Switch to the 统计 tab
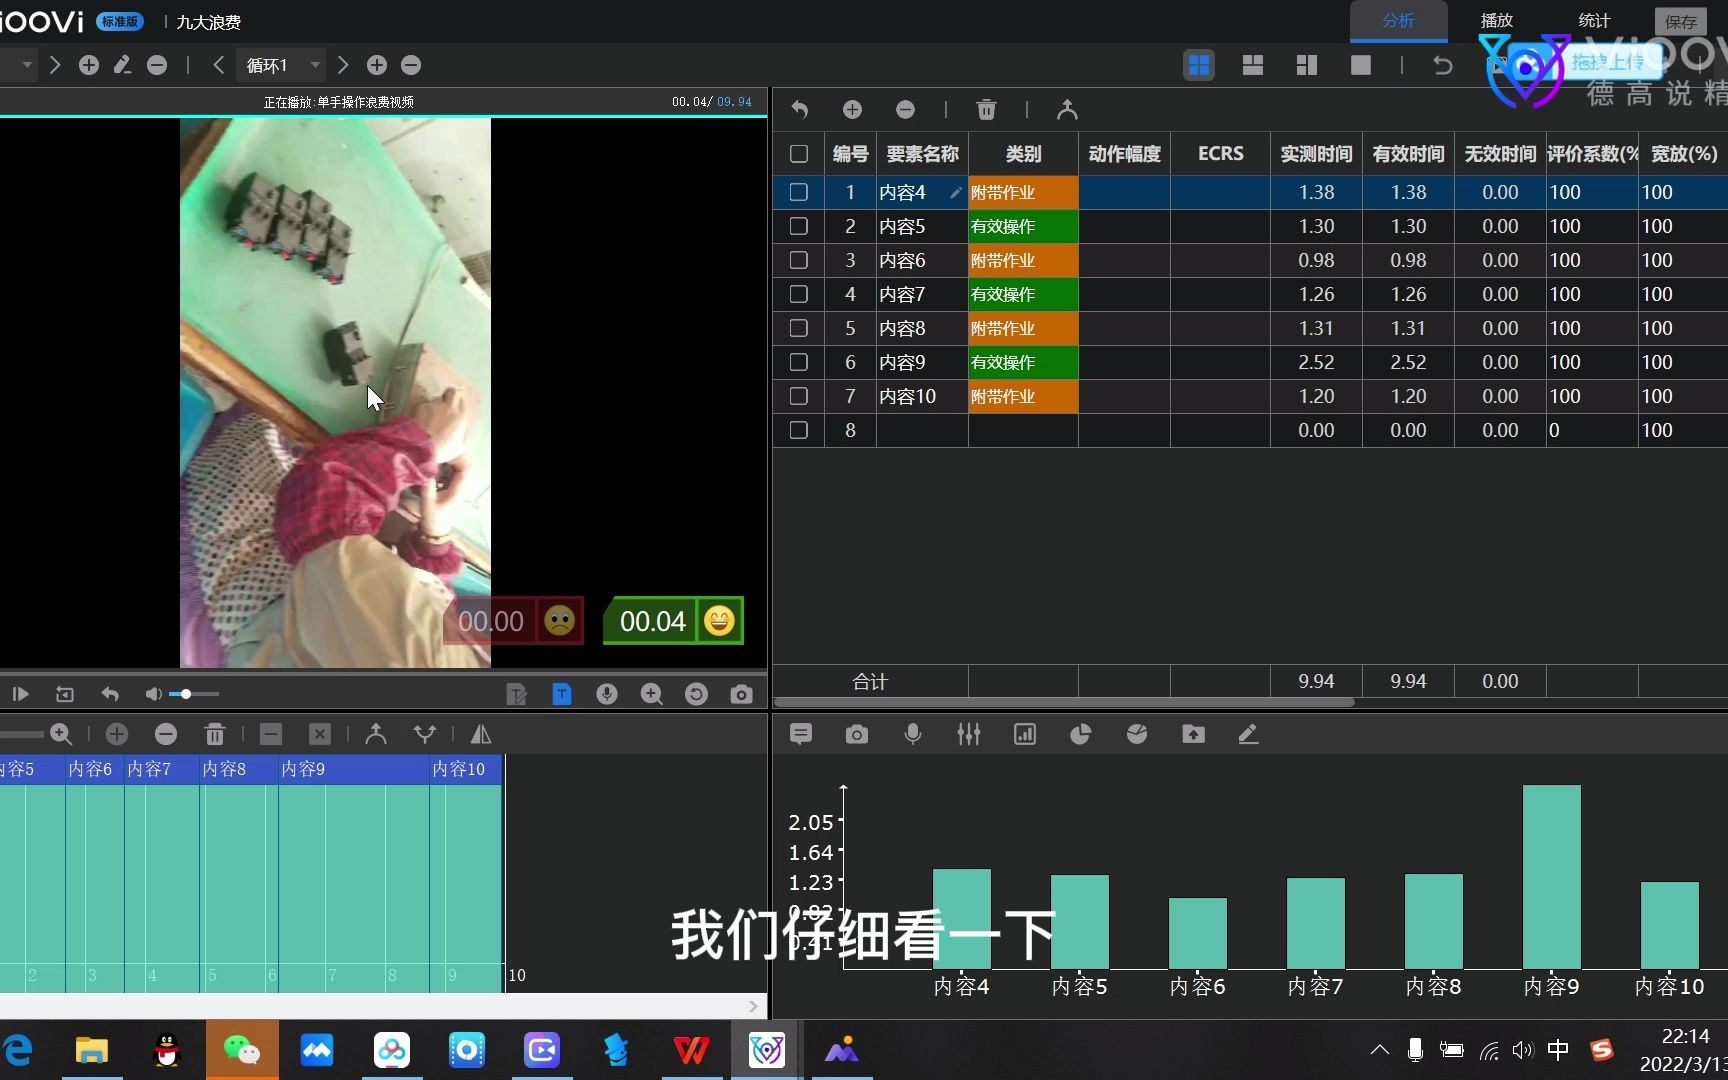Image resolution: width=1728 pixels, height=1080 pixels. (1594, 21)
